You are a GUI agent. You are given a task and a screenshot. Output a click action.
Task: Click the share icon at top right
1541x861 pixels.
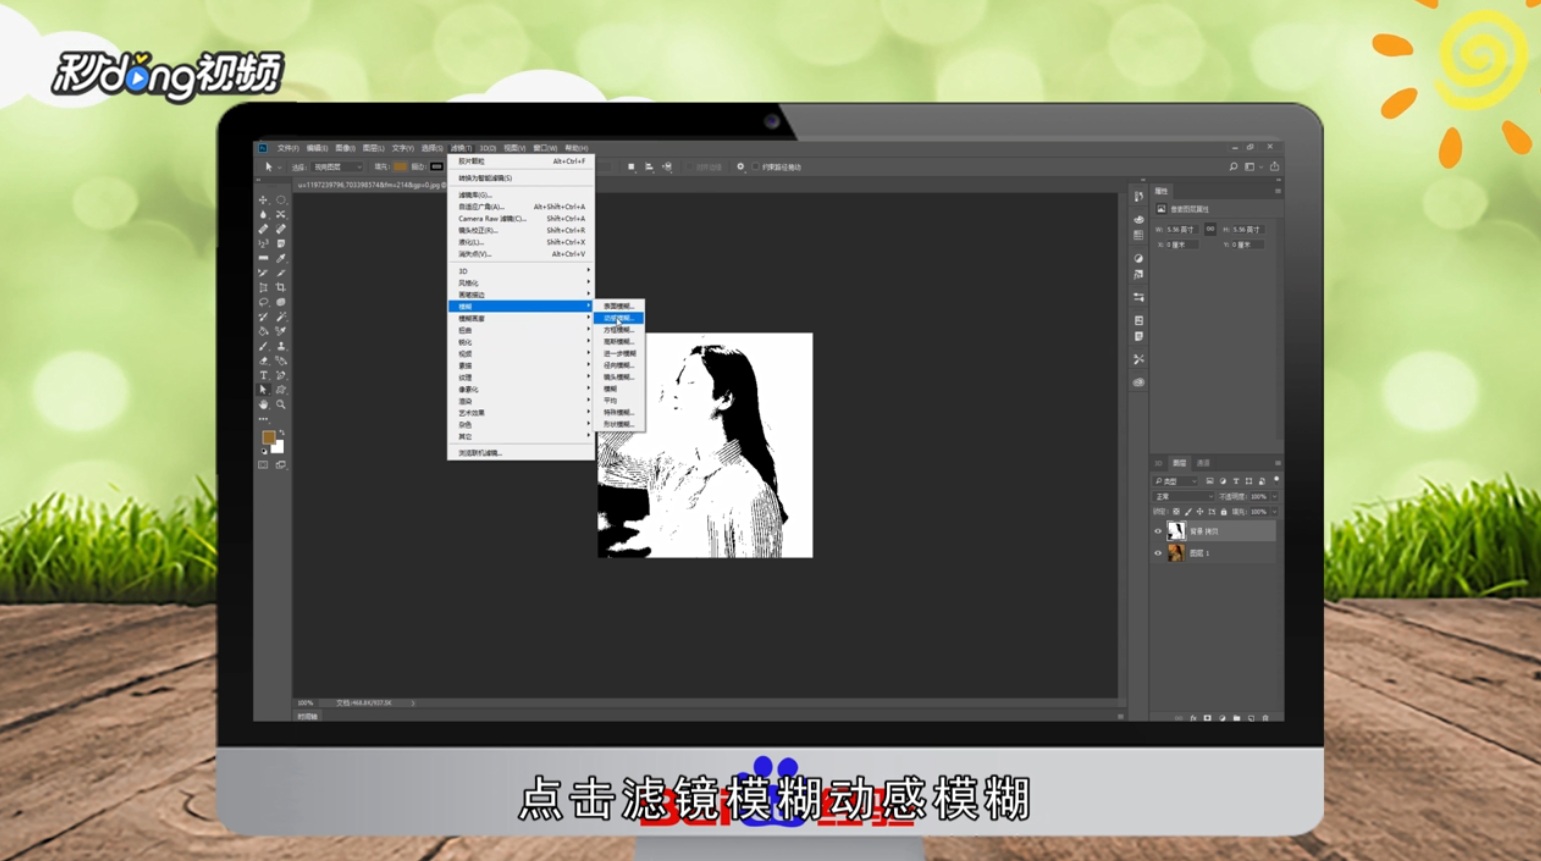coord(1274,167)
